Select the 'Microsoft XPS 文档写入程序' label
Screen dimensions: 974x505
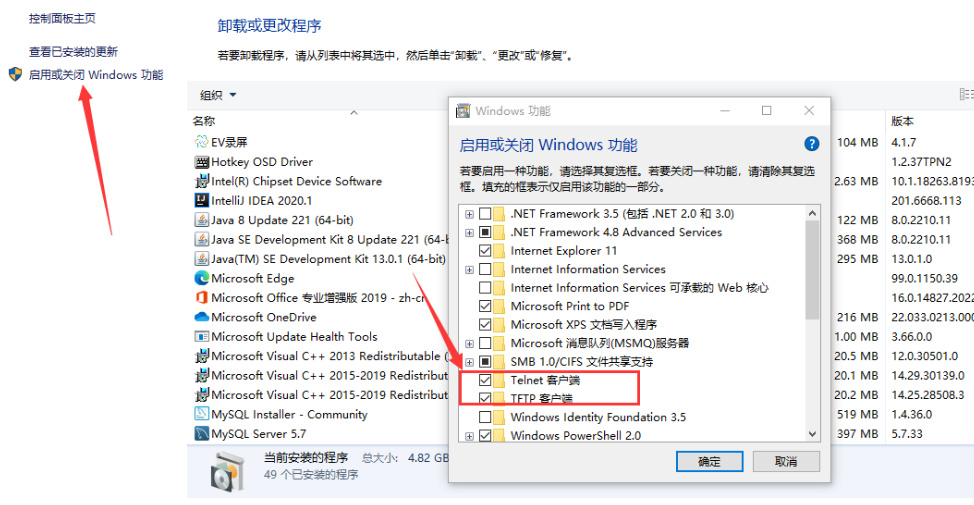click(x=584, y=325)
